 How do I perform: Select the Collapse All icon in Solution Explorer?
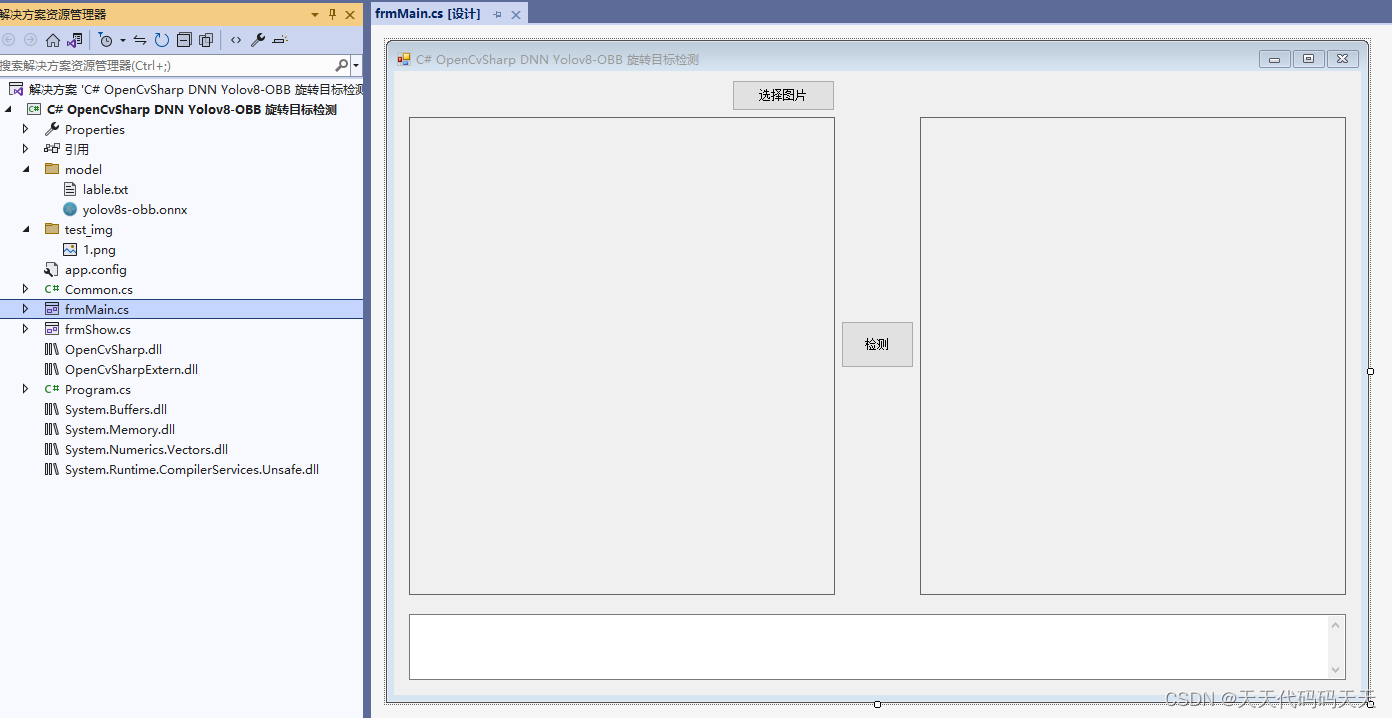(184, 40)
